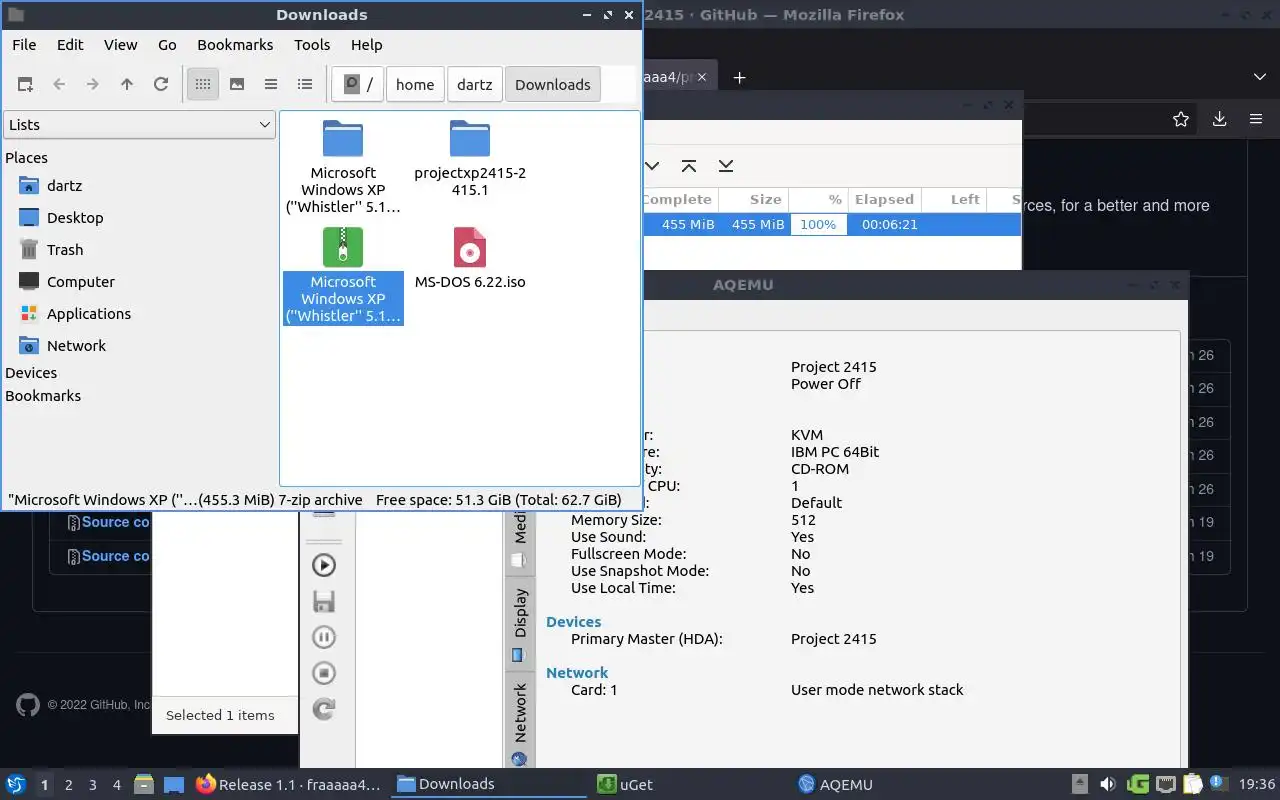The image size is (1280, 800).
Task: Switch to Firefox Release 1.1 taskbar item
Action: 289,785
